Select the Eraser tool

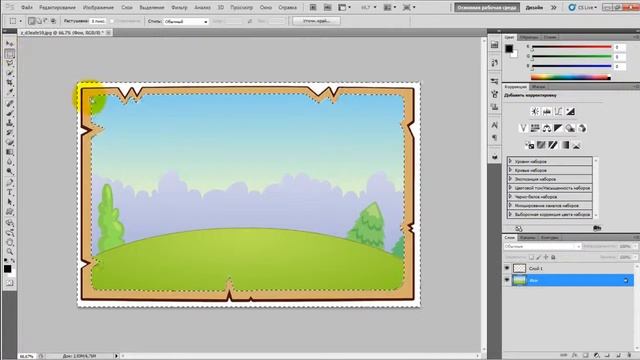pyautogui.click(x=10, y=142)
